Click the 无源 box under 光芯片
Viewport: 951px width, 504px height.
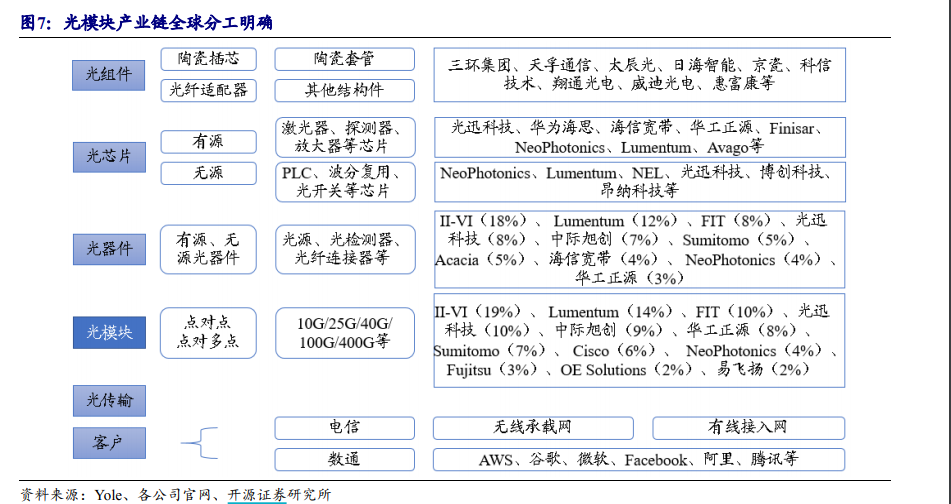pyautogui.click(x=209, y=173)
